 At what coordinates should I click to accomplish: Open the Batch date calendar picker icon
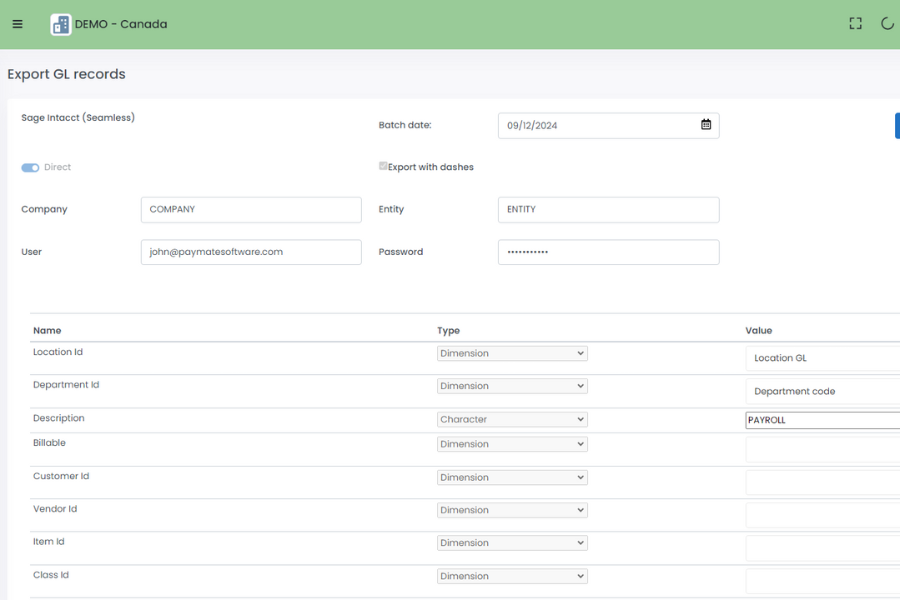[706, 125]
